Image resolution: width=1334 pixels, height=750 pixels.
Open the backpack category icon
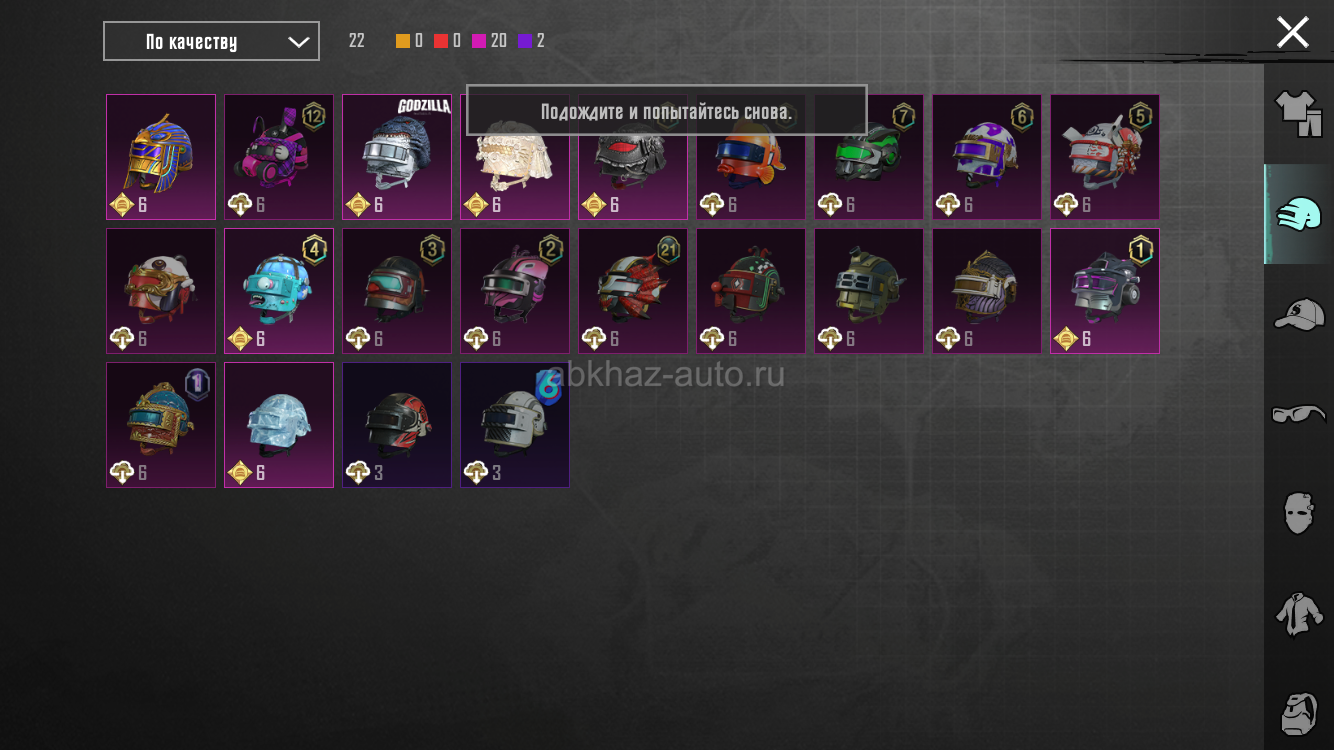click(1298, 712)
